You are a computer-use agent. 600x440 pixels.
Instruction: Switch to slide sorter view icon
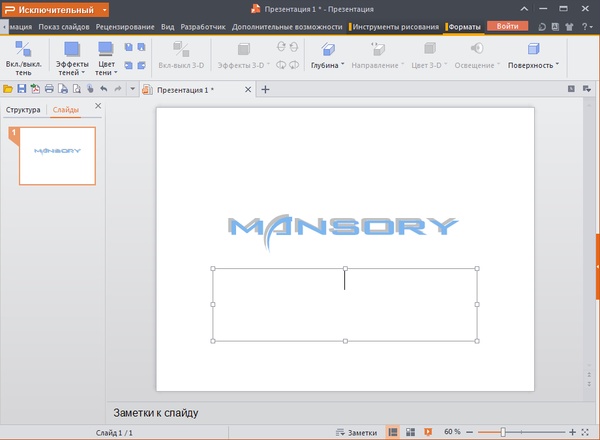pos(410,432)
